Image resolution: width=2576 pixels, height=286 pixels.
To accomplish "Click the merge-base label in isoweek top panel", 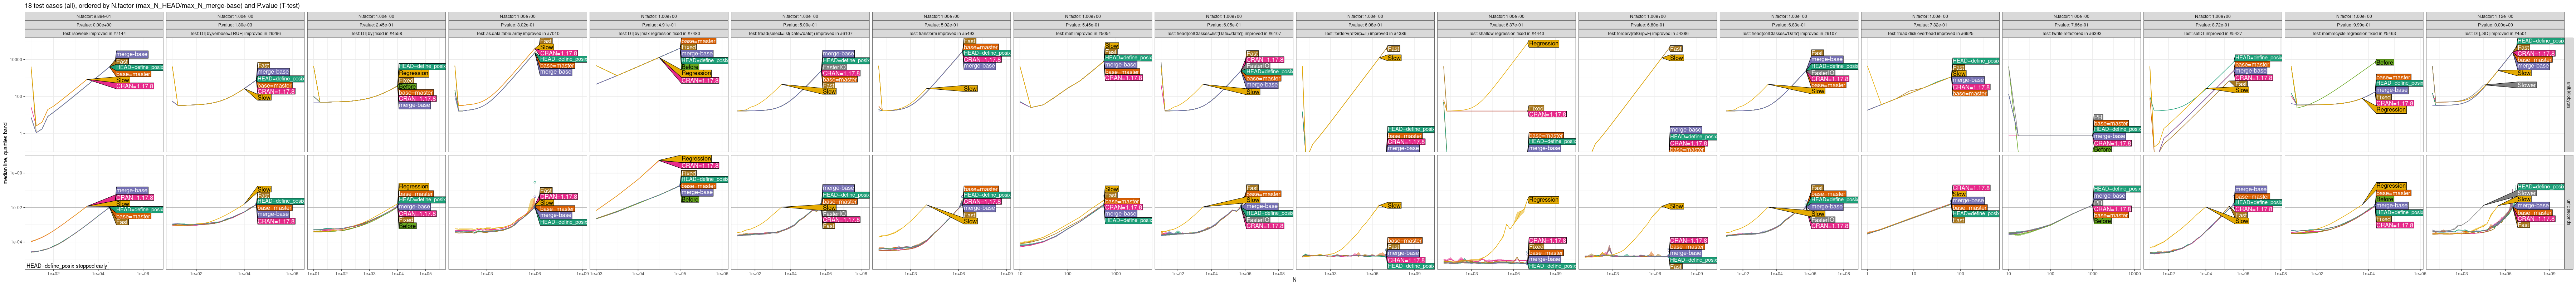I will click(x=132, y=54).
